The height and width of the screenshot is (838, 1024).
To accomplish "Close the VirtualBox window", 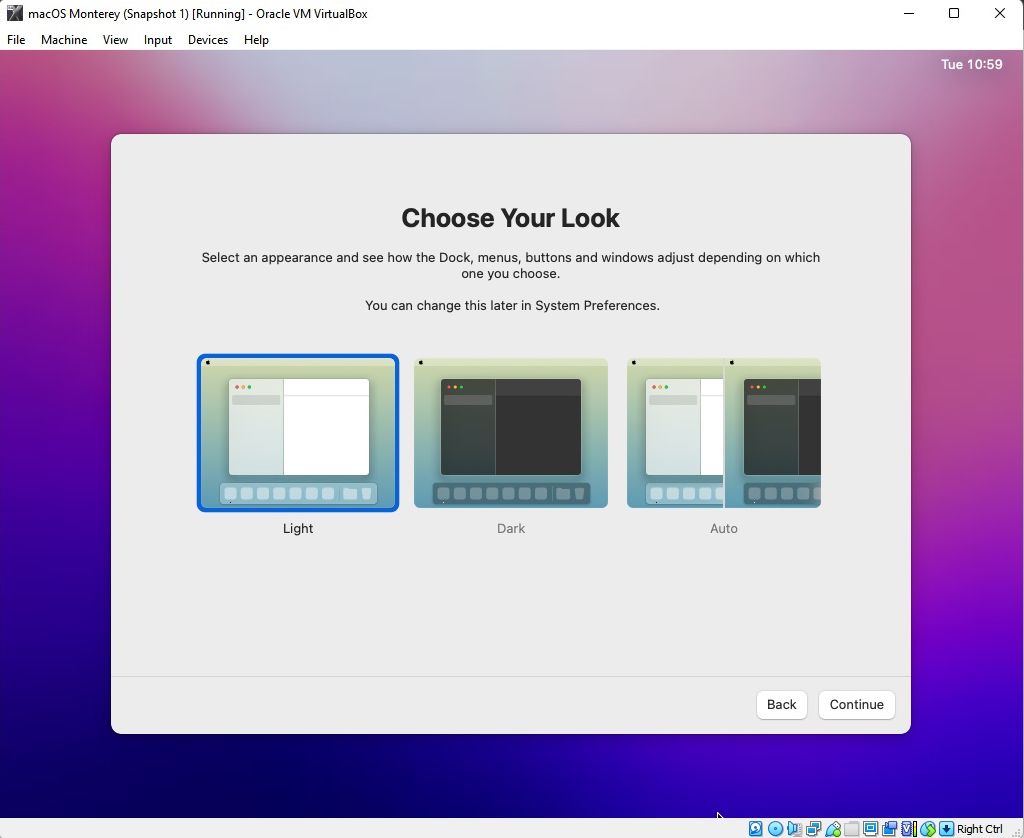I will point(1000,13).
